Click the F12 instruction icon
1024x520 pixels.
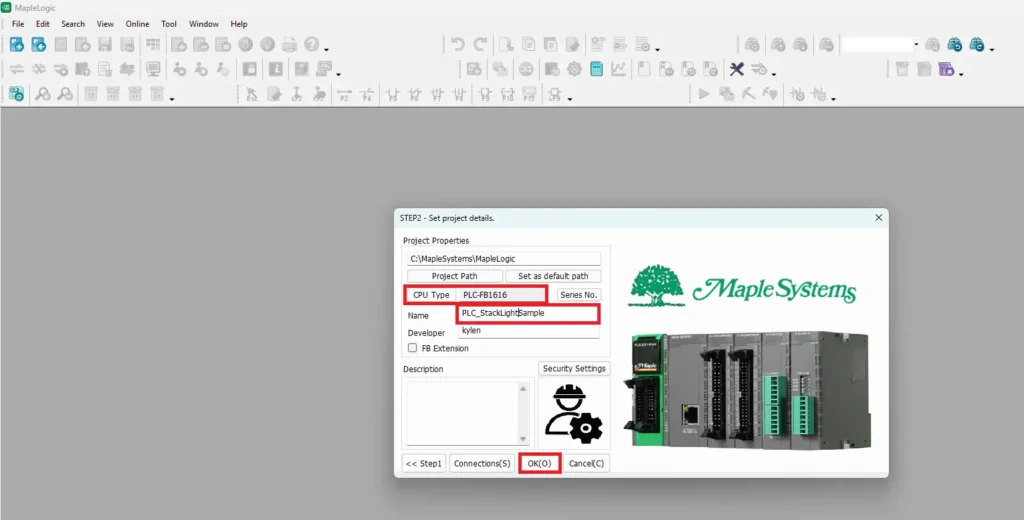[x=530, y=93]
